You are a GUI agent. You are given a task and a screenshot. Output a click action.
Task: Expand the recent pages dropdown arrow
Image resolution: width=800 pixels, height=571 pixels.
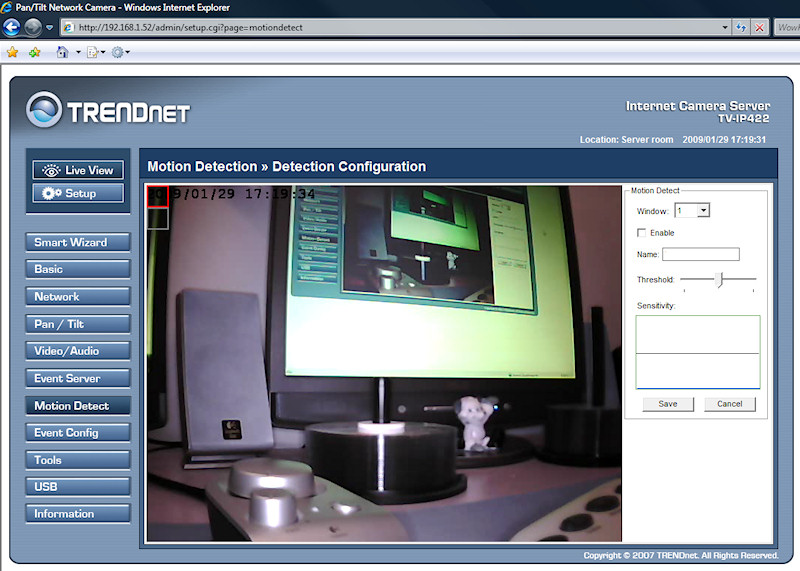(x=49, y=27)
